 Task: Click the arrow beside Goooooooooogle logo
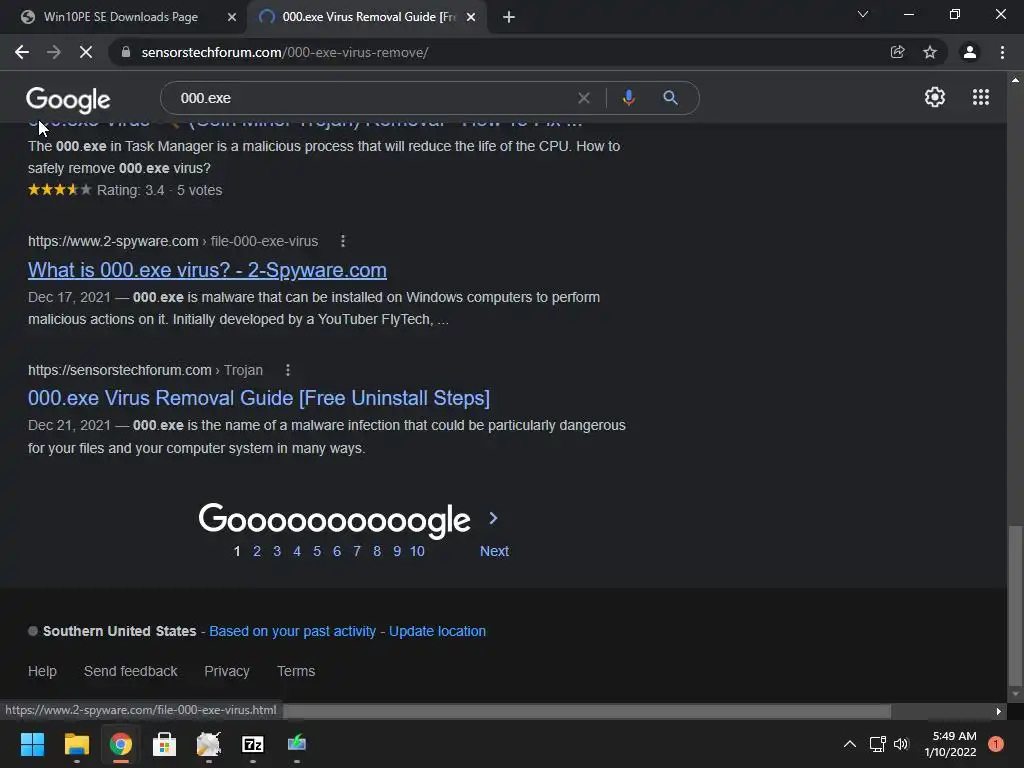494,519
